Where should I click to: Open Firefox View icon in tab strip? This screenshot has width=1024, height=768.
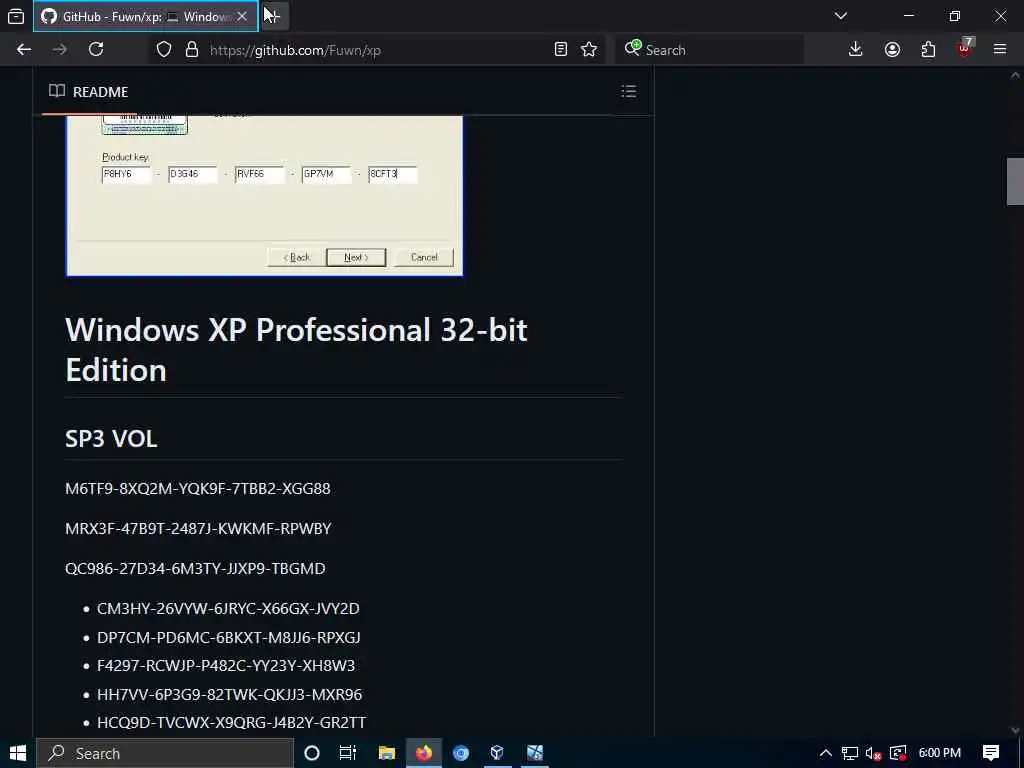click(x=16, y=16)
